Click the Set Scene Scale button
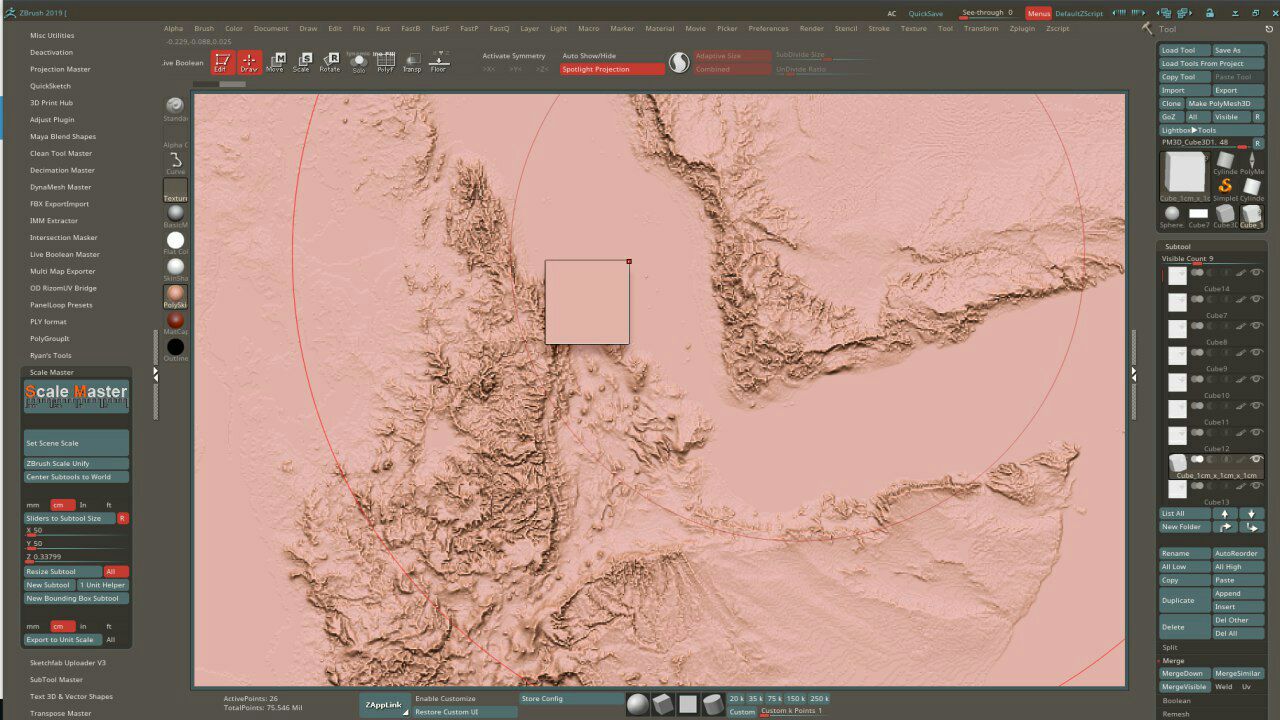This screenshot has height=720, width=1280. (x=76, y=443)
